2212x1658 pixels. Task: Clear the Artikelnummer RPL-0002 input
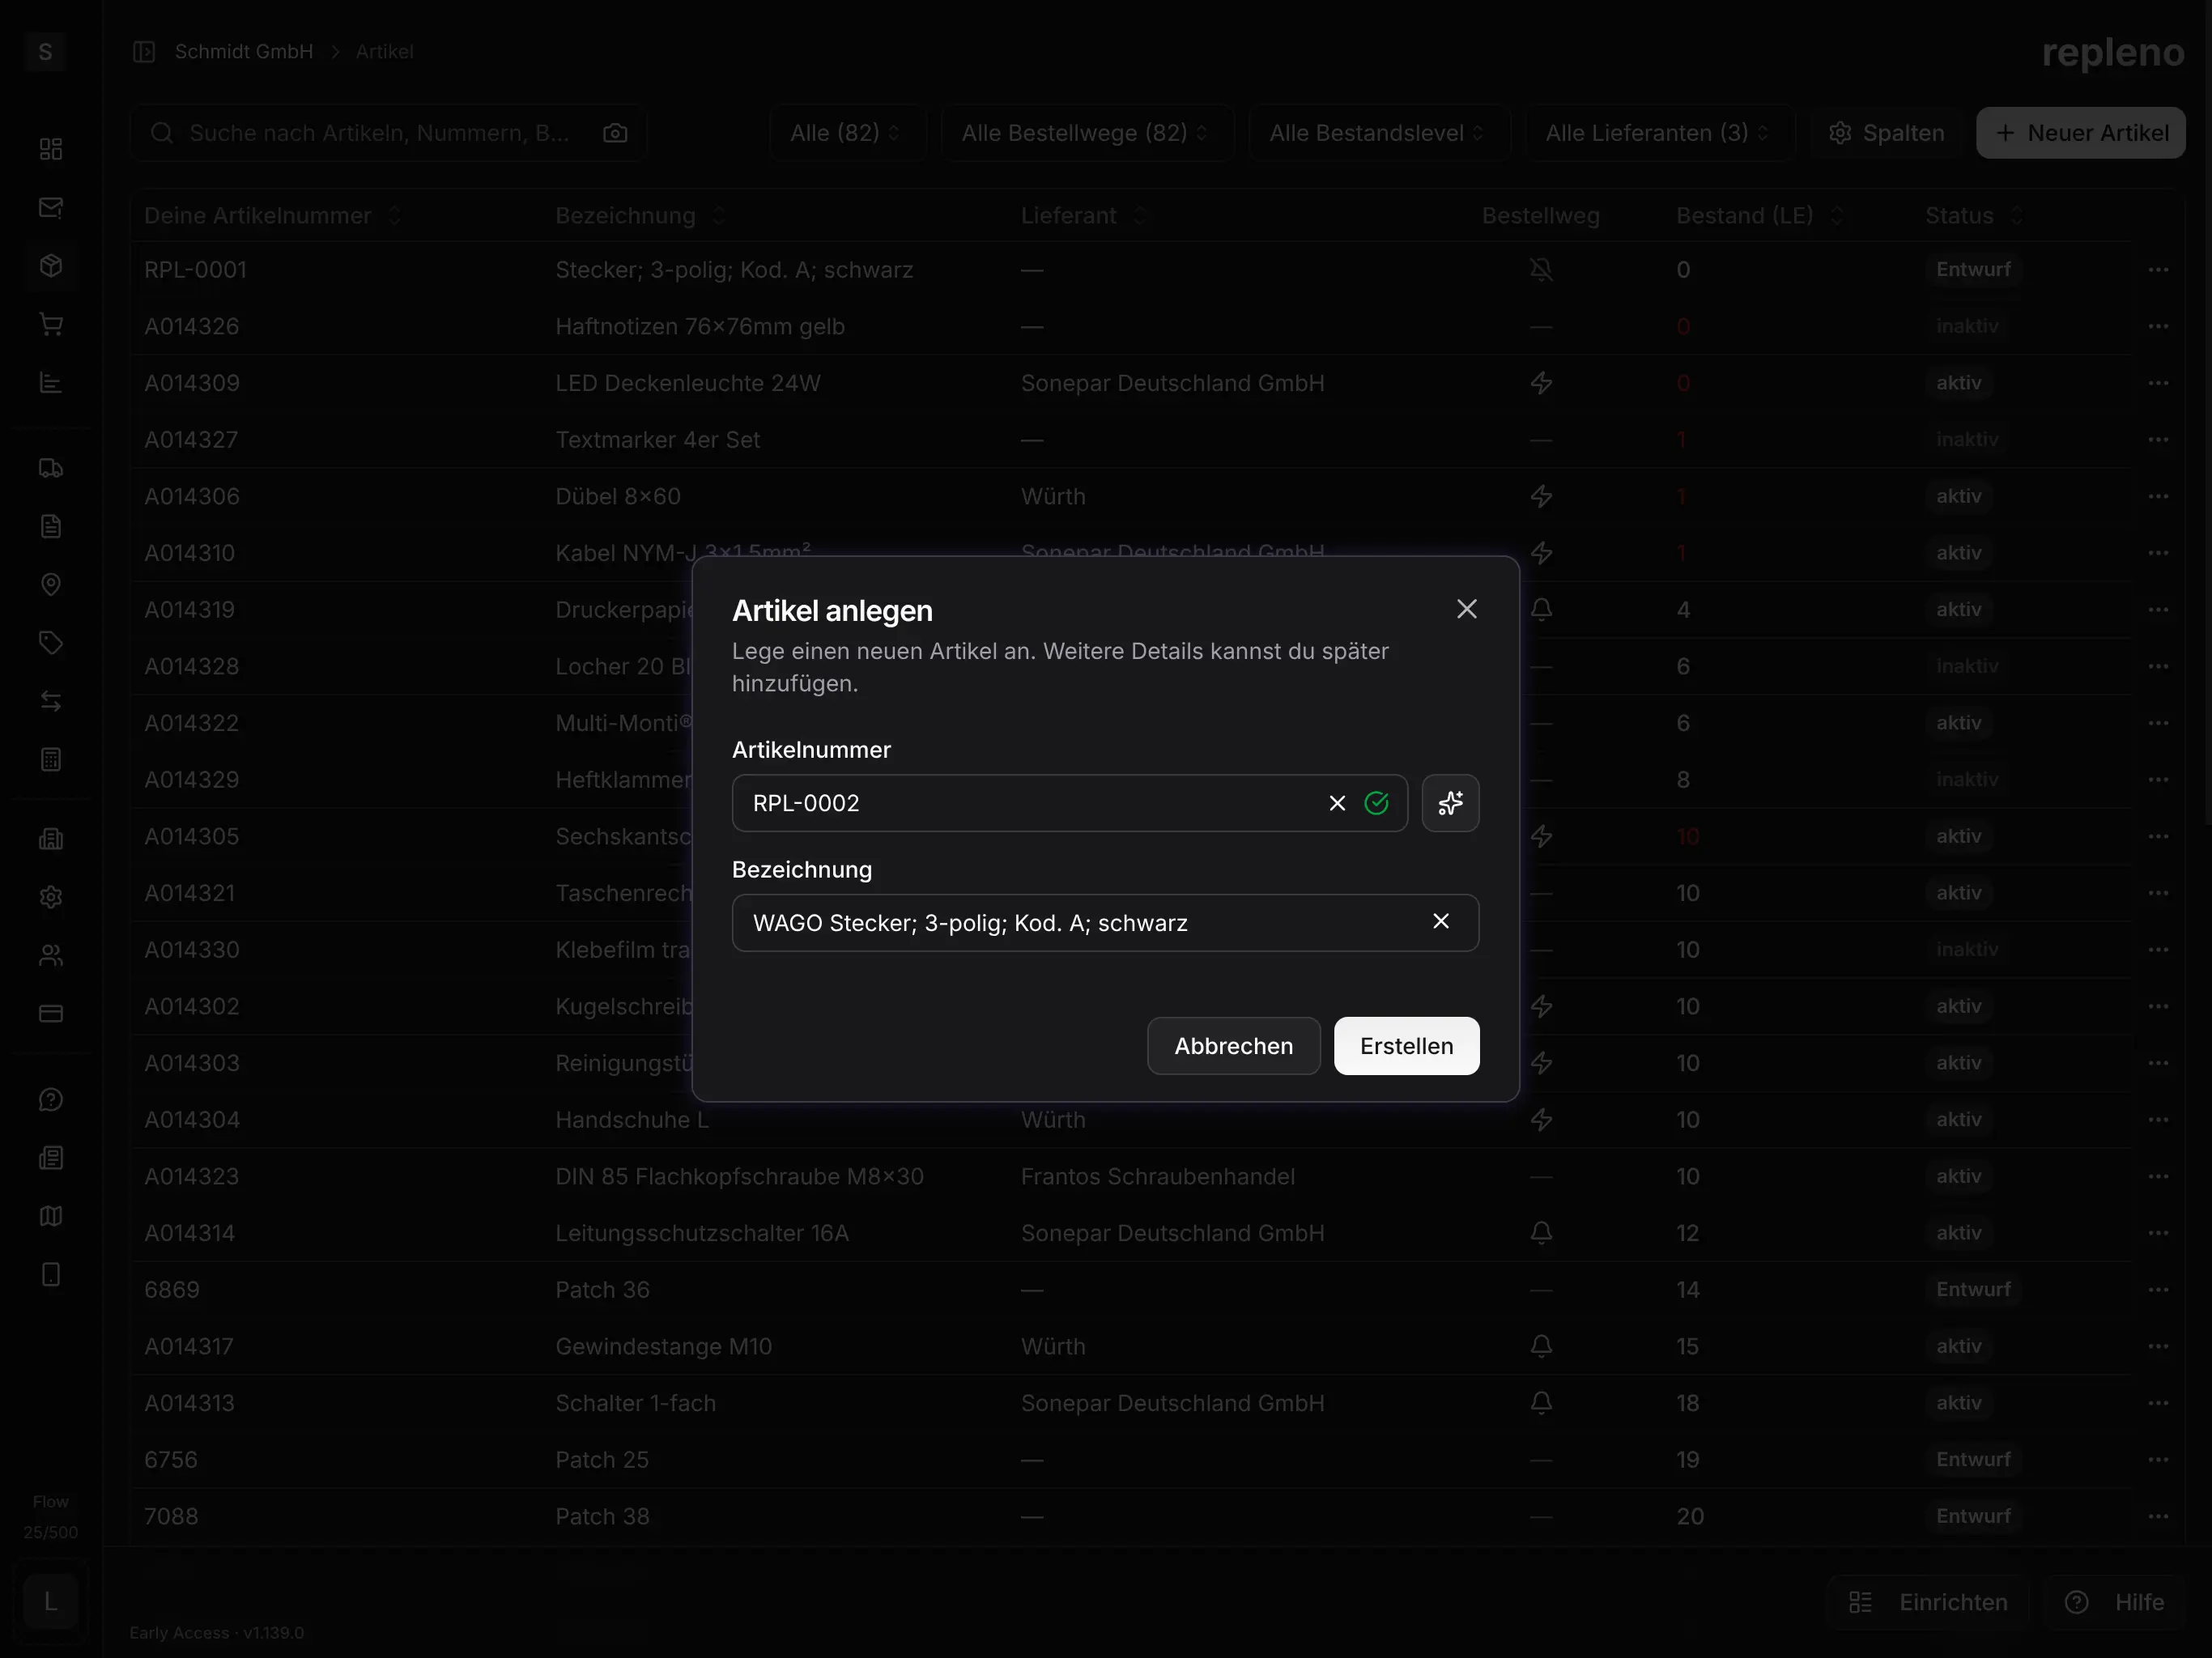tap(1337, 803)
